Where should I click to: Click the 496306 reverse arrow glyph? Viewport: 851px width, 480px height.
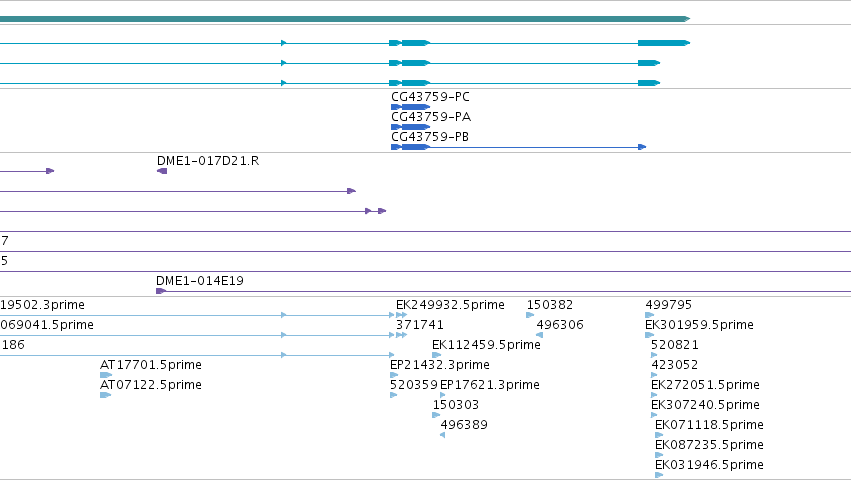pos(539,335)
